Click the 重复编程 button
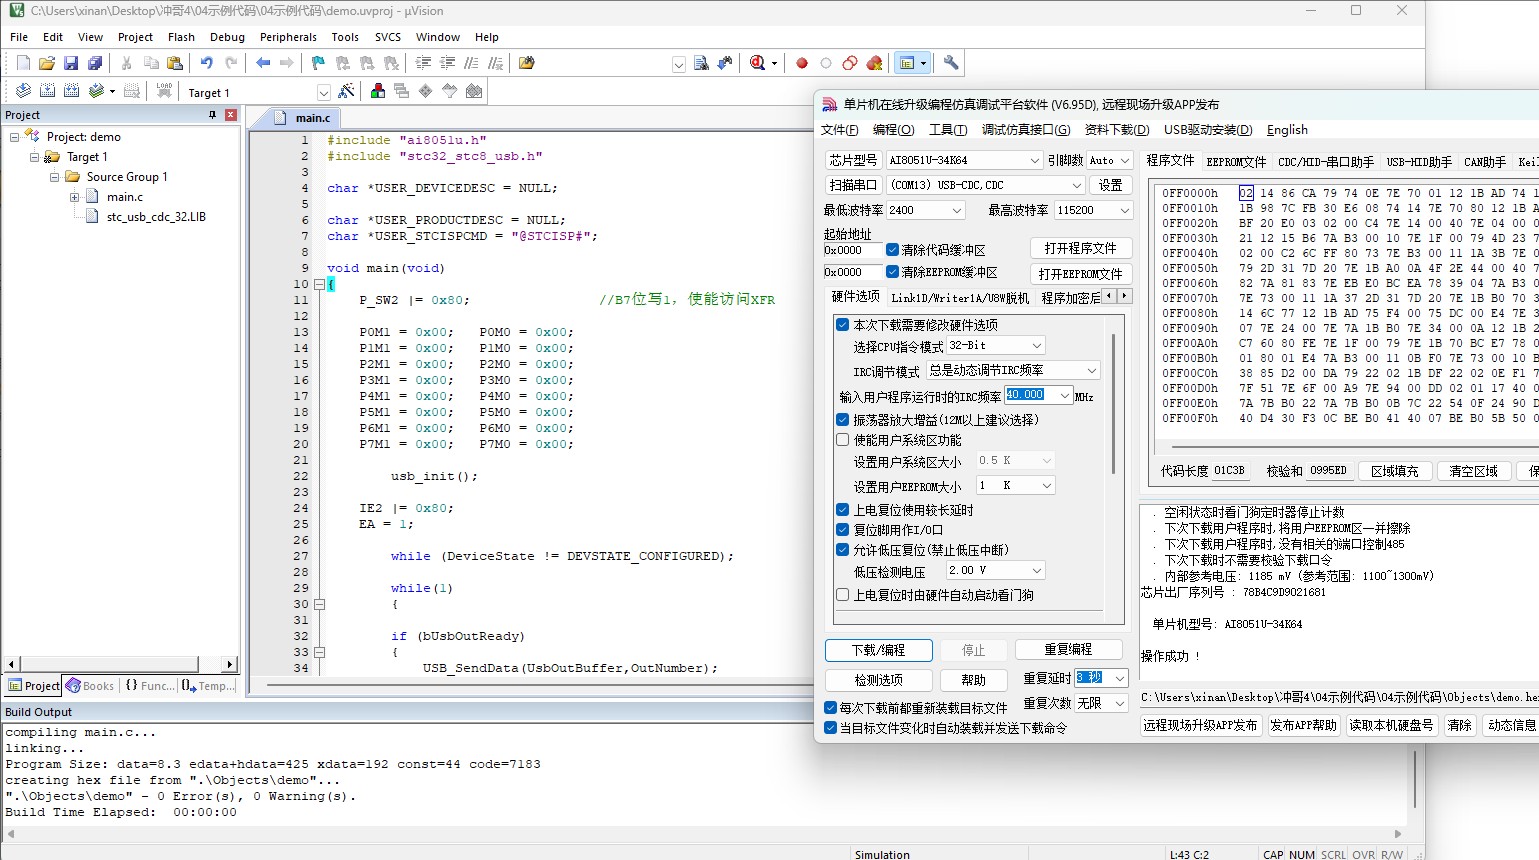 pos(1068,650)
